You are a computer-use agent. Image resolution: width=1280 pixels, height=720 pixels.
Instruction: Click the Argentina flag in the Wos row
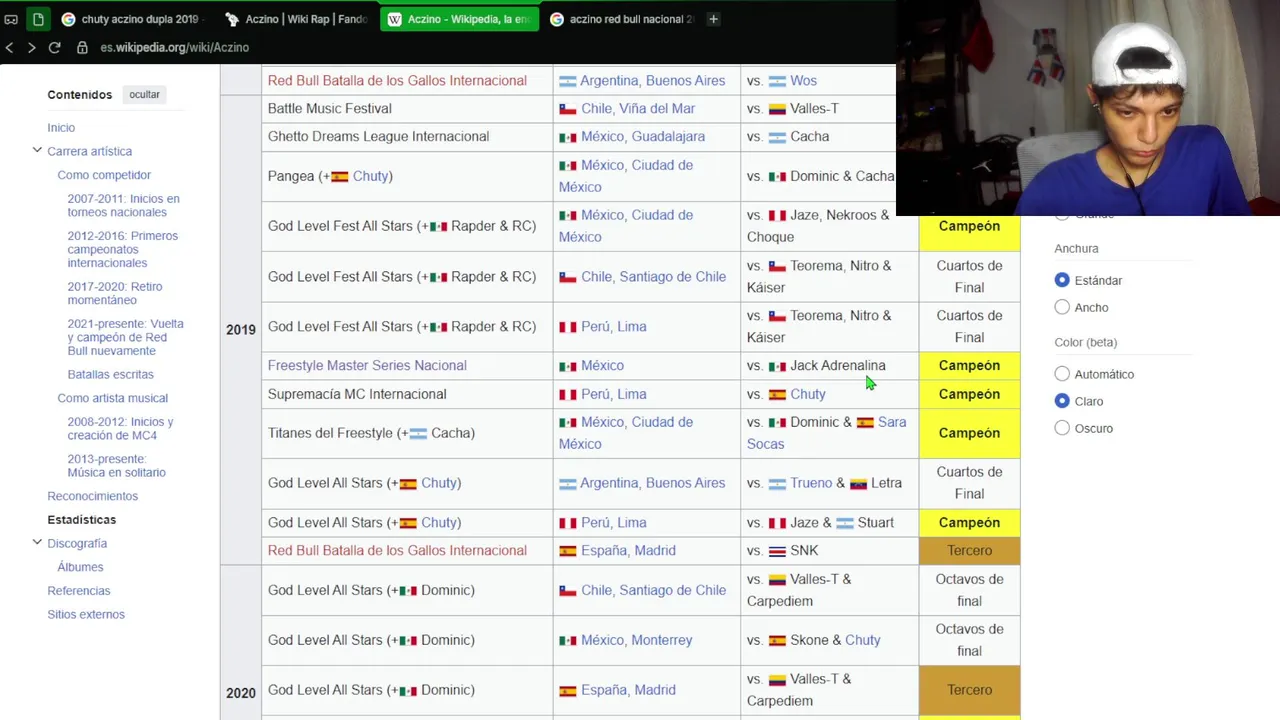click(777, 81)
